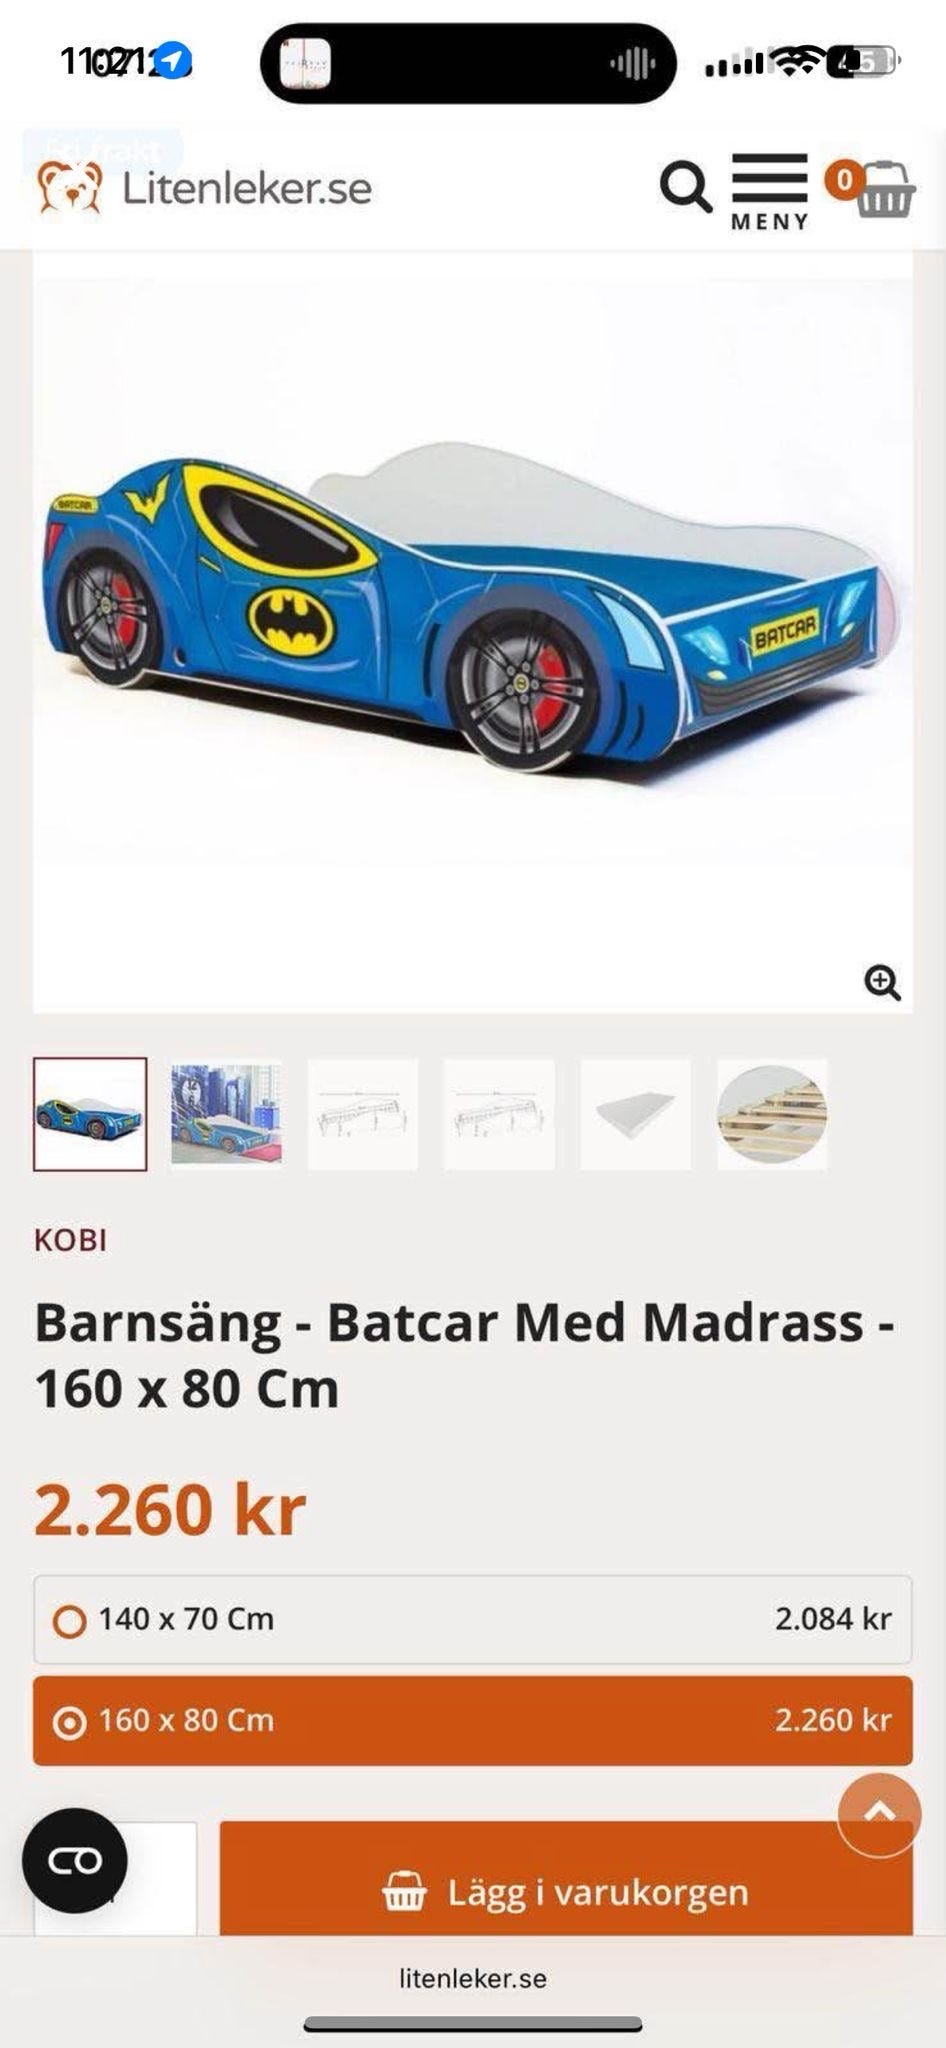The height and width of the screenshot is (2048, 946).
Task: Open the search magnifier icon
Action: pyautogui.click(x=686, y=186)
